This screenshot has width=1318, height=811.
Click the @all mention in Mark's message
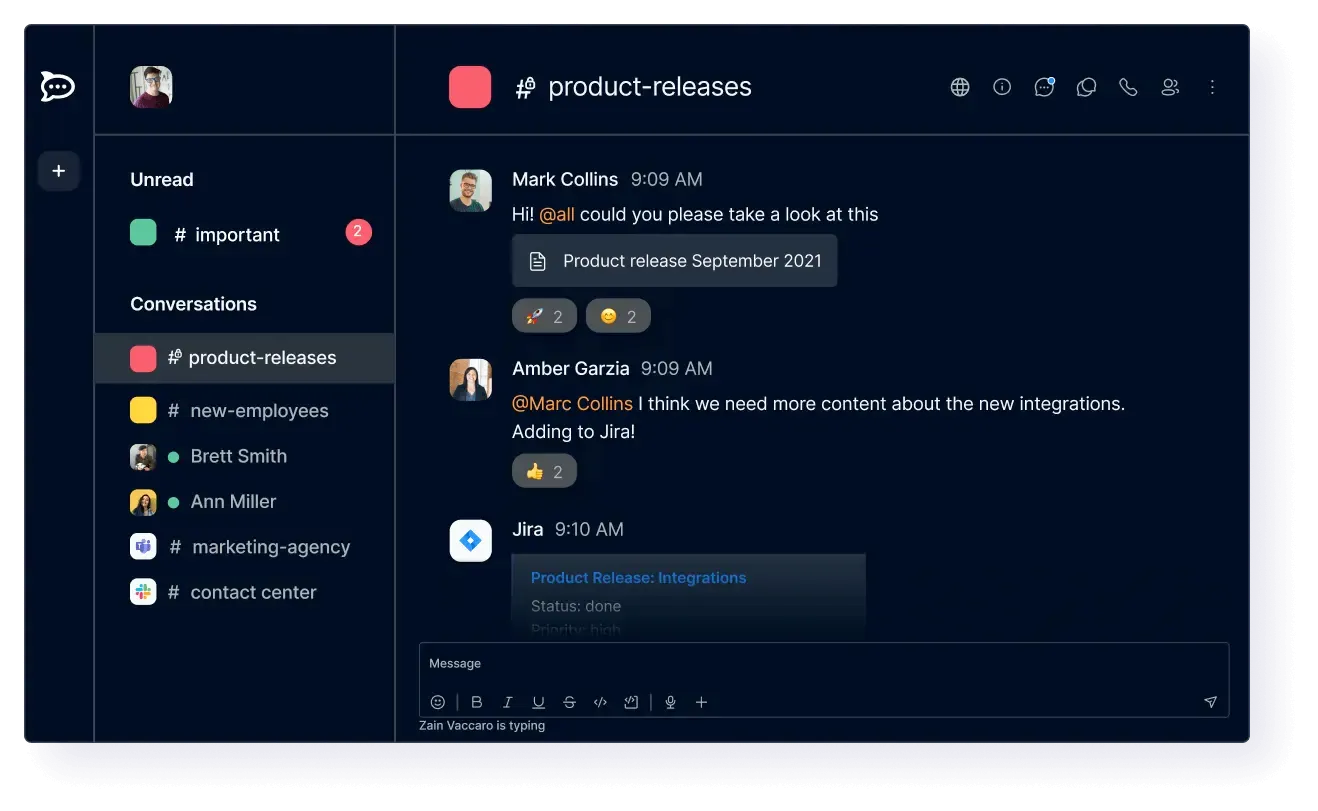[557, 214]
